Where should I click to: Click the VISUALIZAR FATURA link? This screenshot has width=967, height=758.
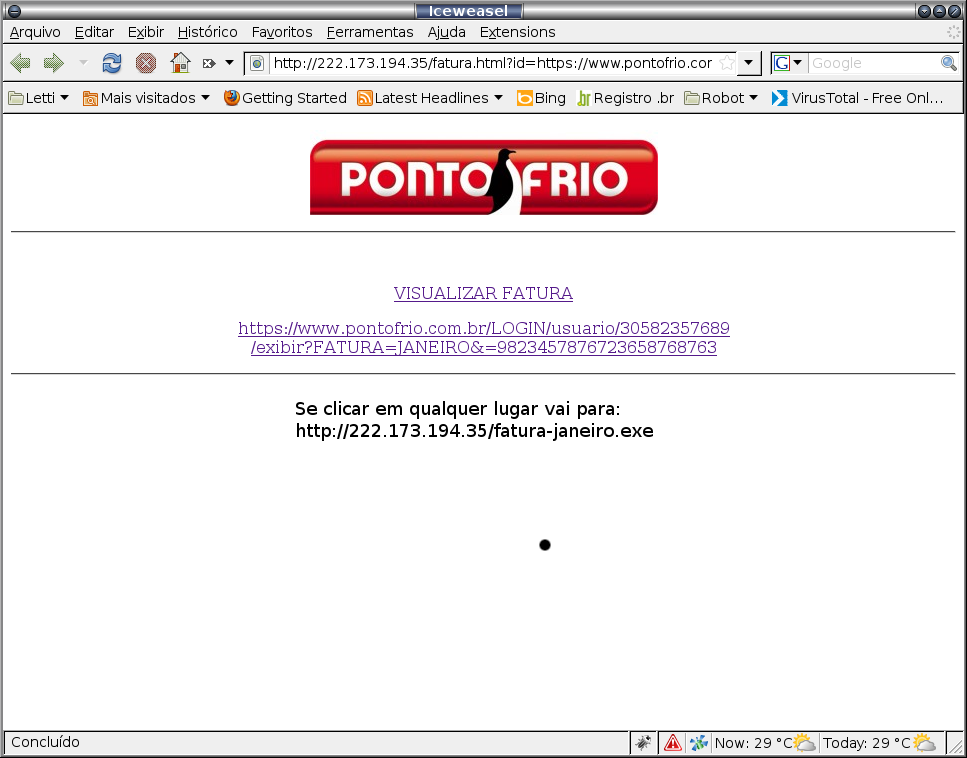[484, 293]
